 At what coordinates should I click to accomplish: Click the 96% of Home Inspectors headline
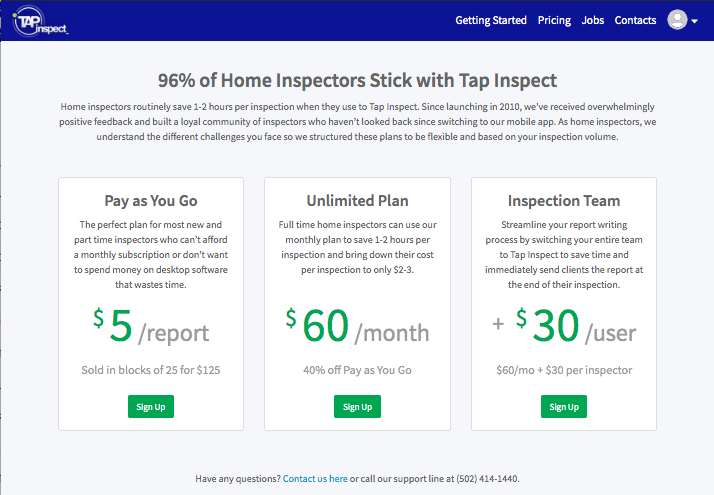click(x=357, y=80)
